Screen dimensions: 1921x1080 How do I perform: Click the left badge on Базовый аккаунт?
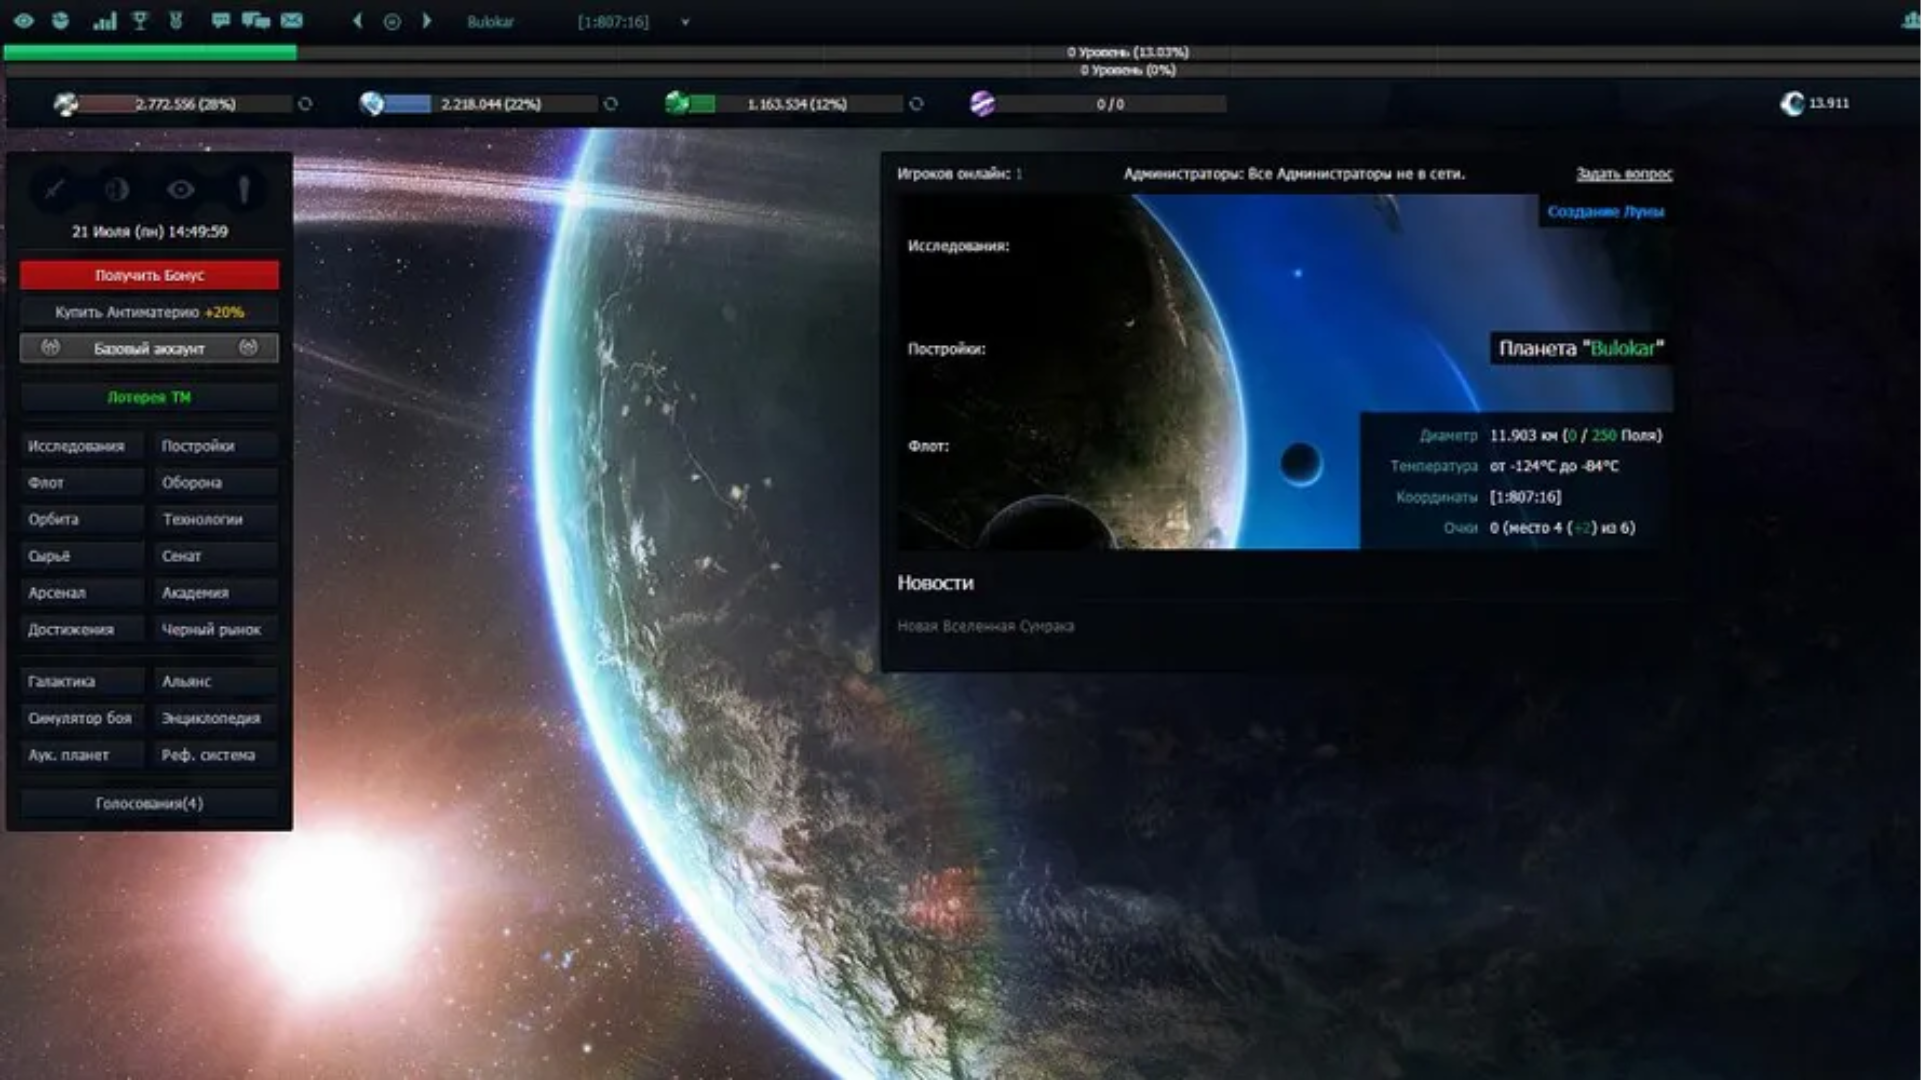pyautogui.click(x=50, y=347)
